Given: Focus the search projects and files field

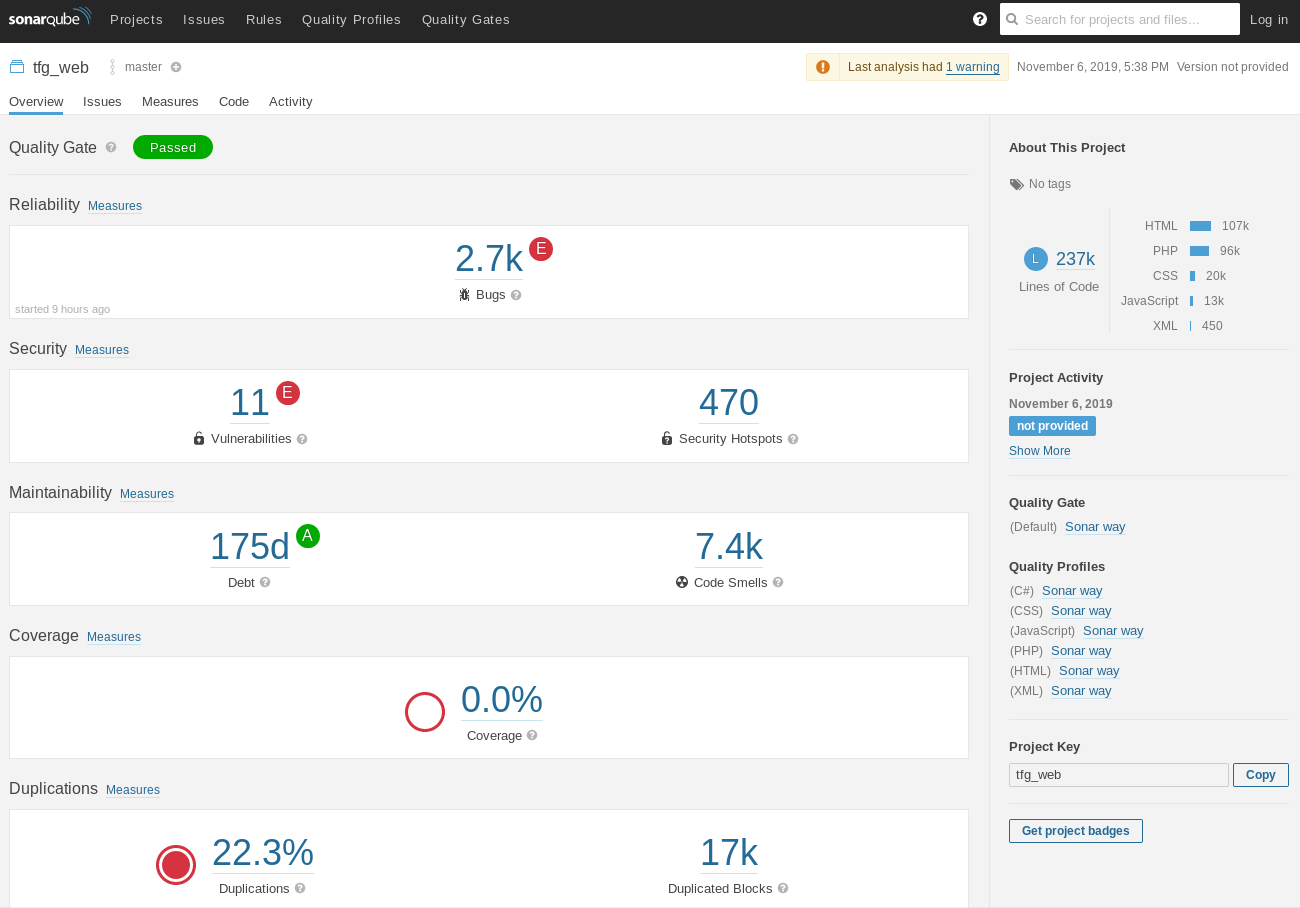Looking at the screenshot, I should (x=1120, y=19).
